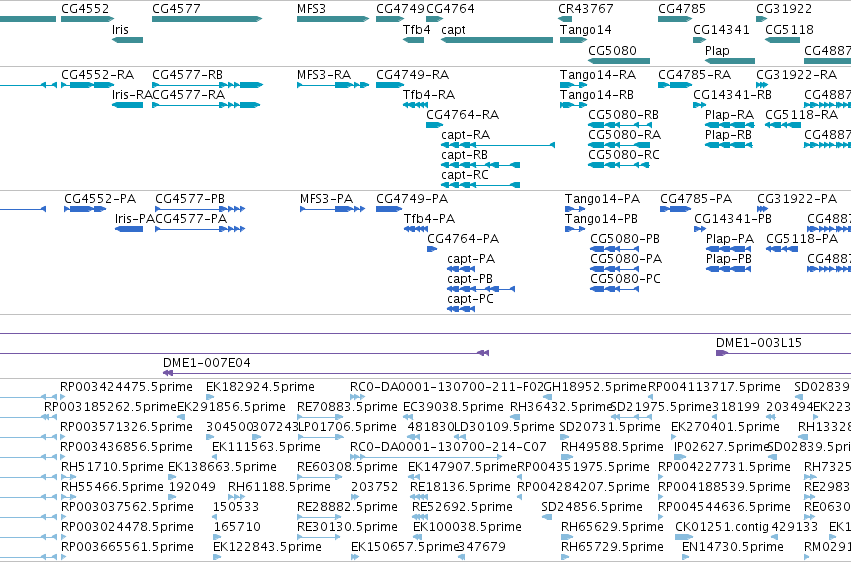Select EST RP003424475.5prime

[x=126, y=387]
